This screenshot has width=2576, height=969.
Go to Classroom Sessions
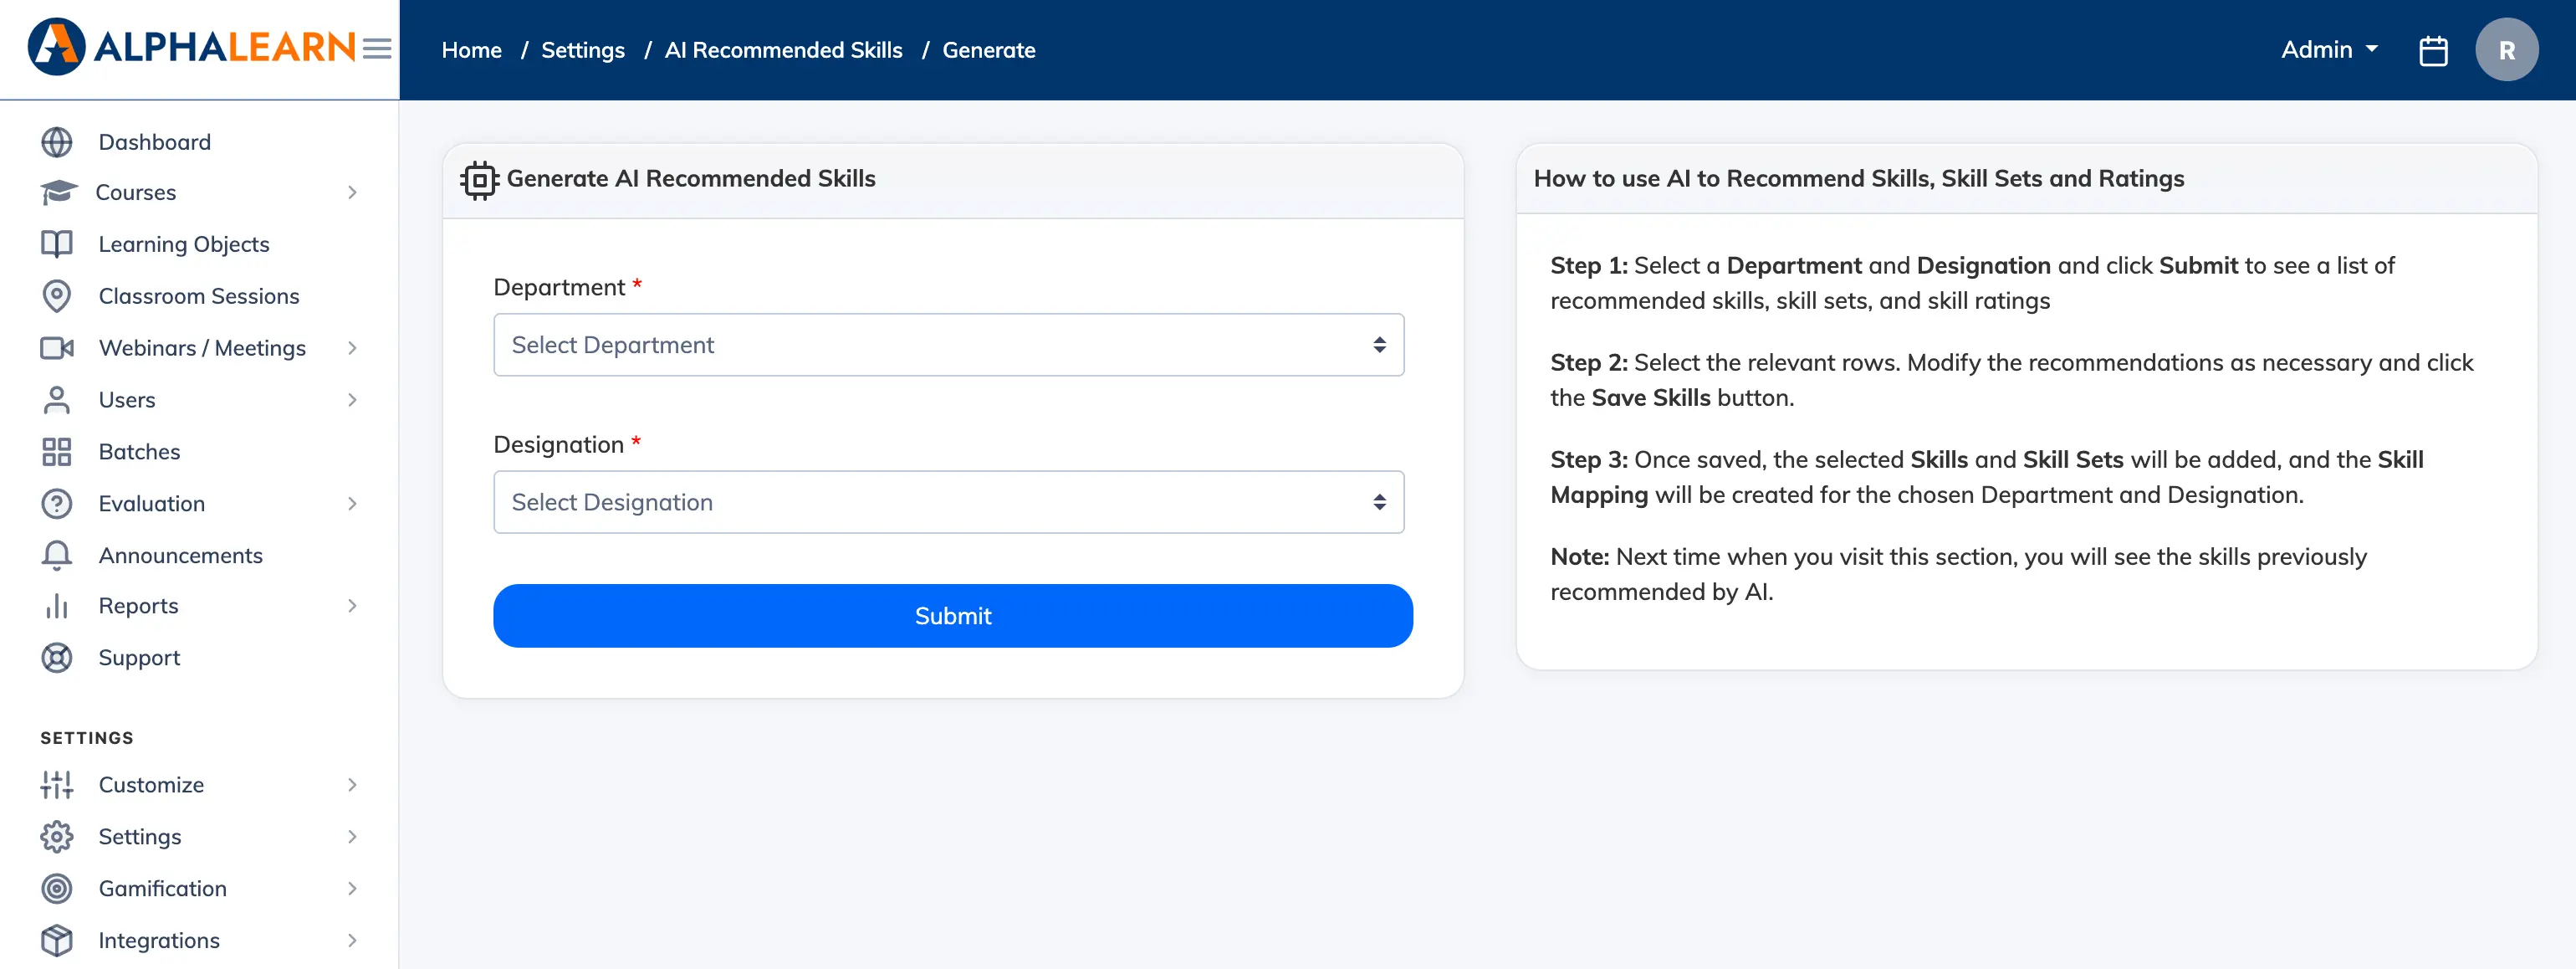coord(199,296)
